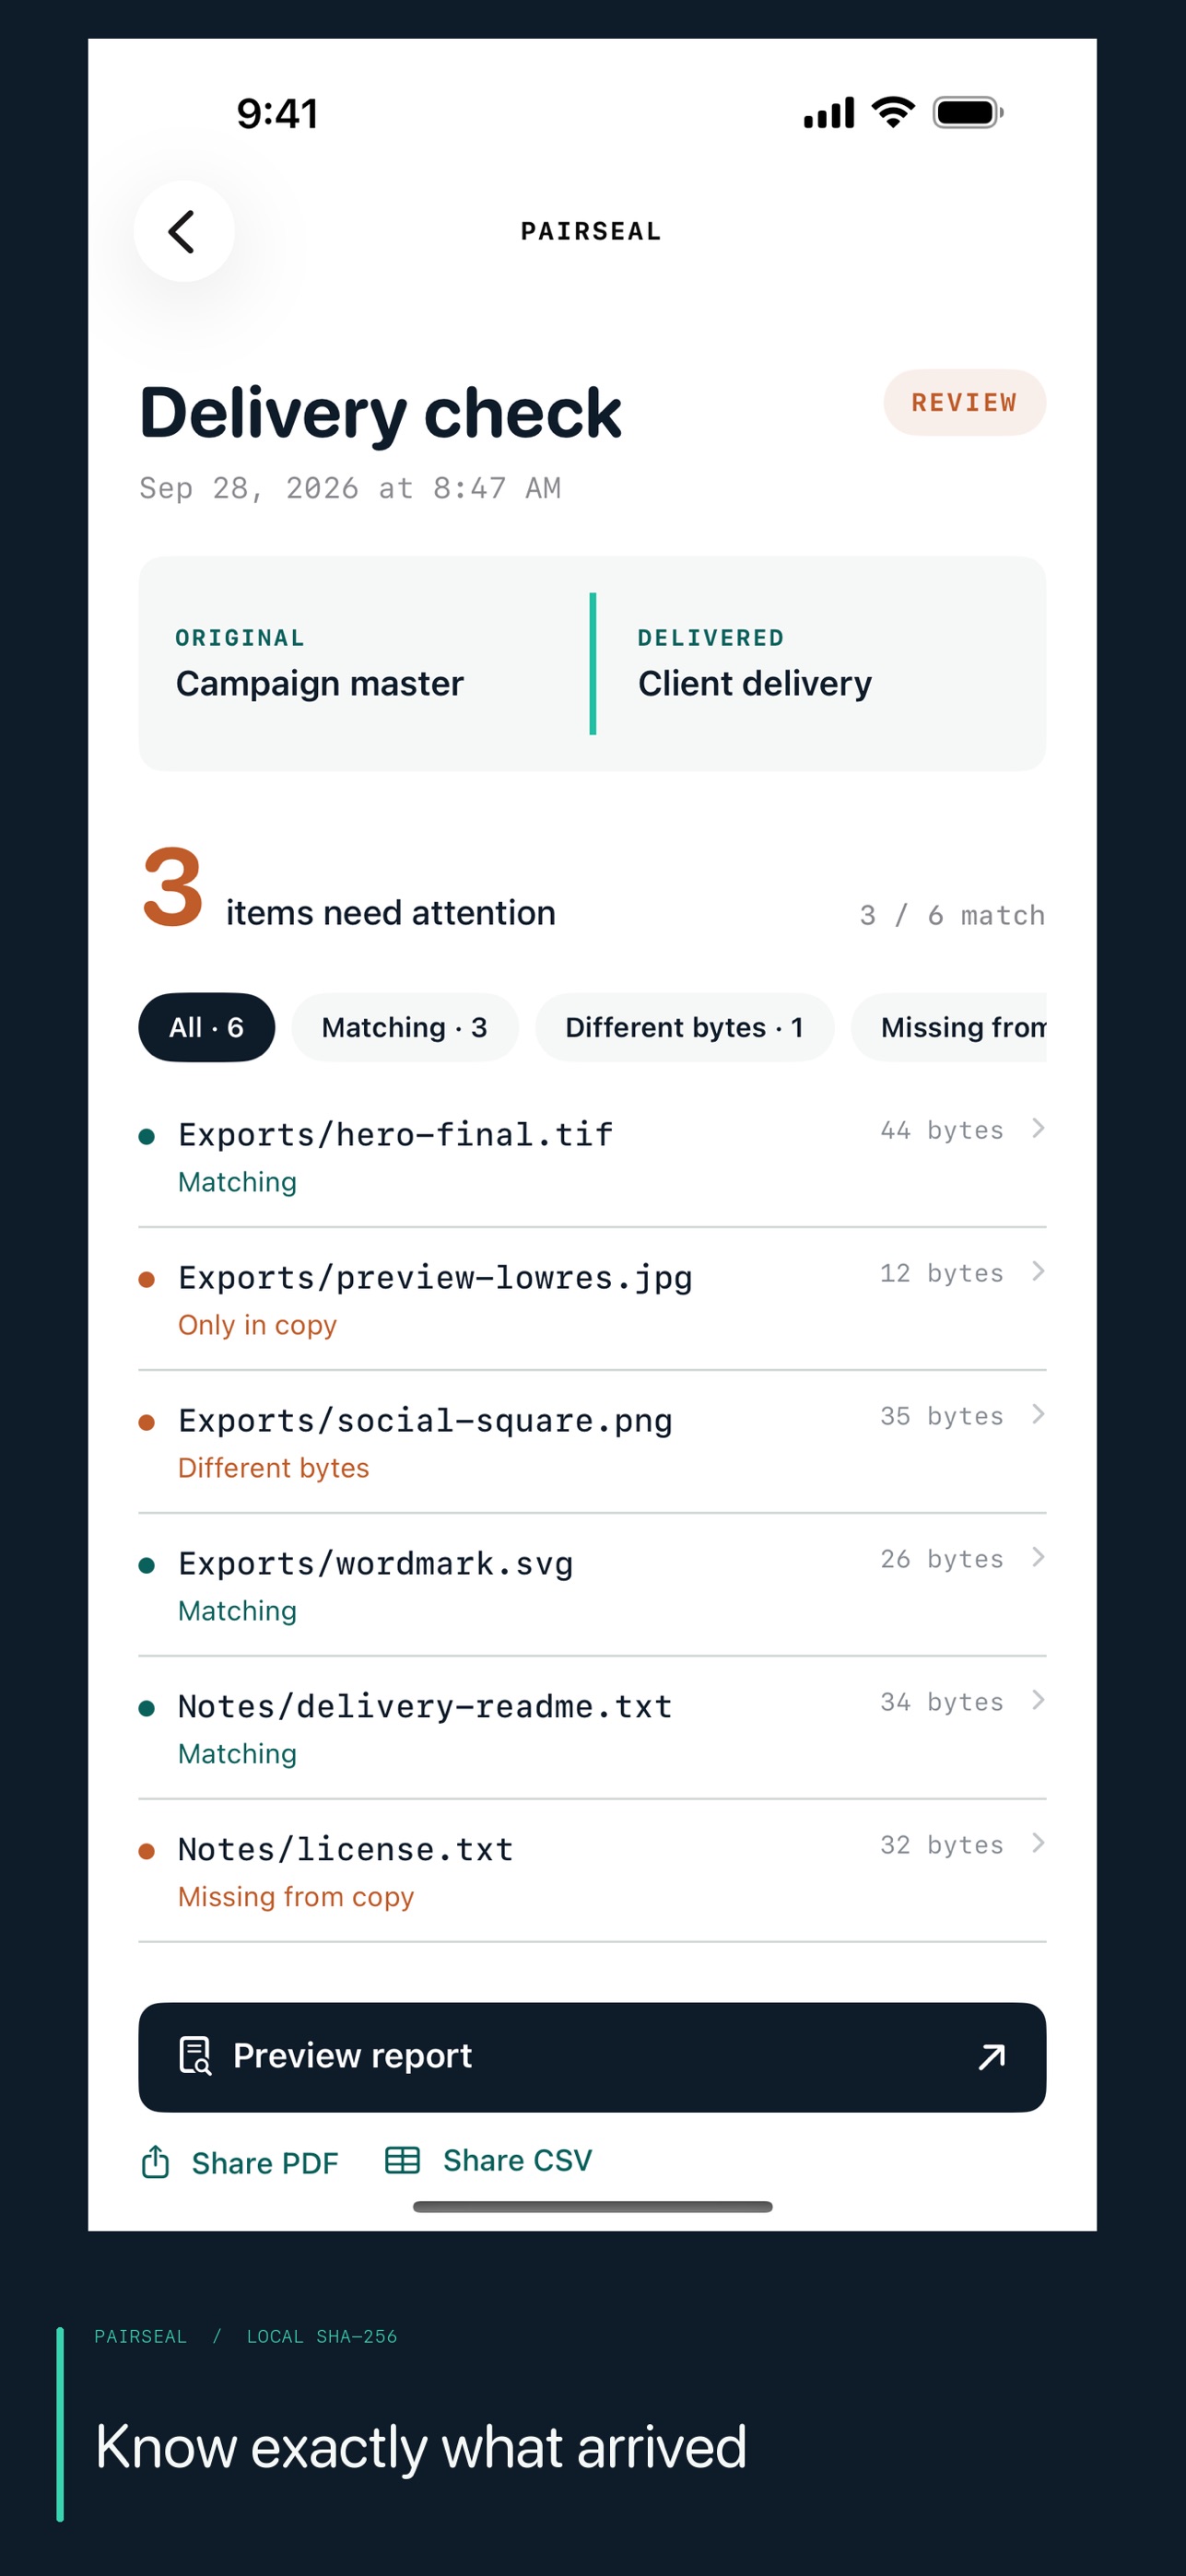Select the Missing from filter chip
Viewport: 1186px width, 2576px height.
tap(949, 1027)
